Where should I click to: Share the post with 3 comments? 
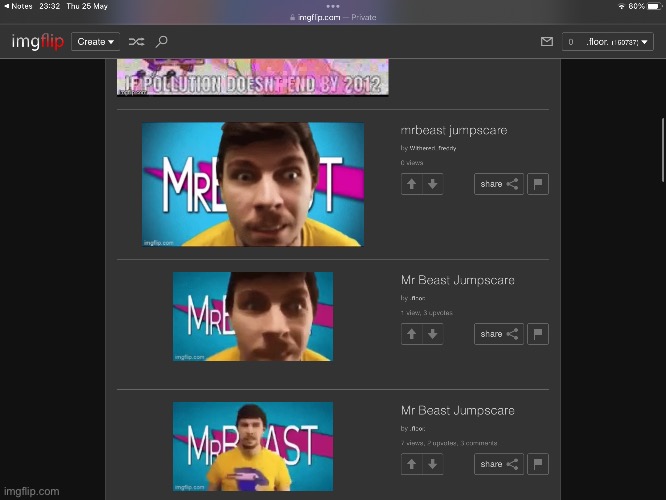tap(499, 464)
